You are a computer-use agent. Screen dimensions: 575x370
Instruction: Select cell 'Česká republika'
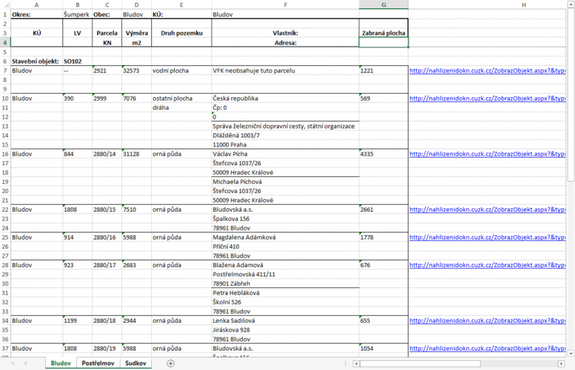(285, 98)
